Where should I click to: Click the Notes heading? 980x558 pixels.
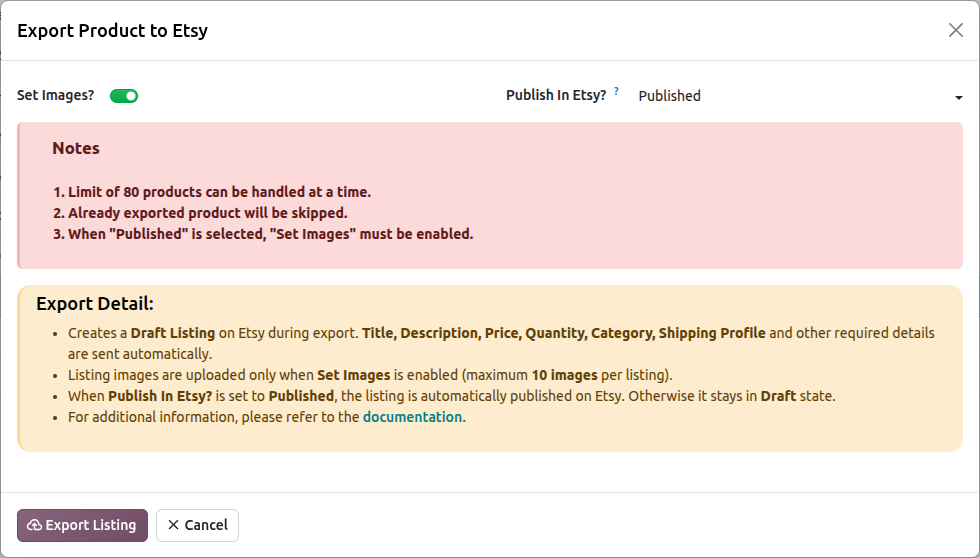(x=76, y=148)
